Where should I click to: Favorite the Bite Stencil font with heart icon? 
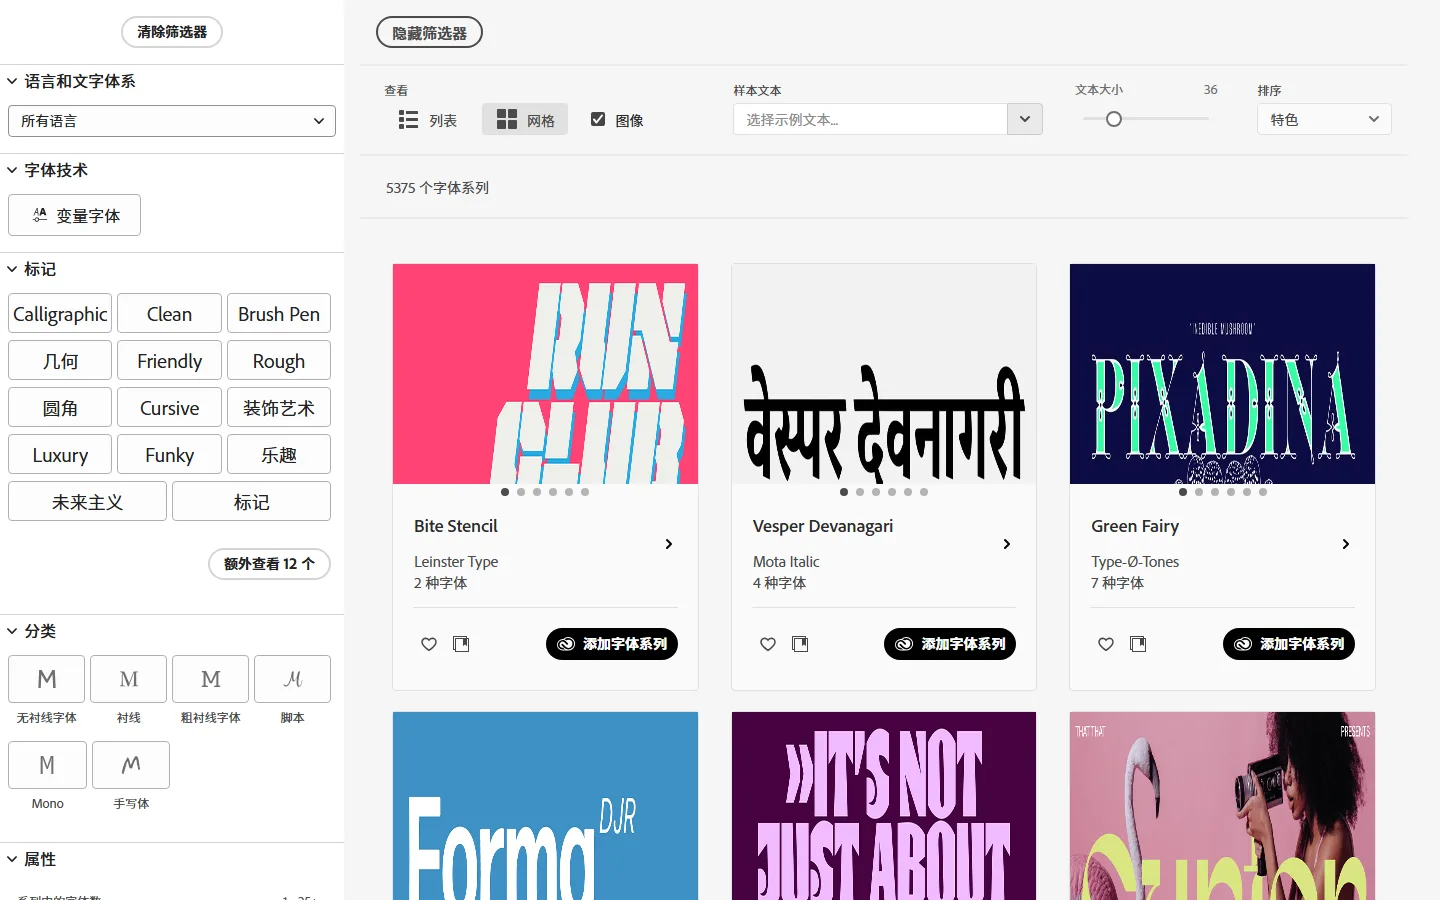click(x=429, y=644)
